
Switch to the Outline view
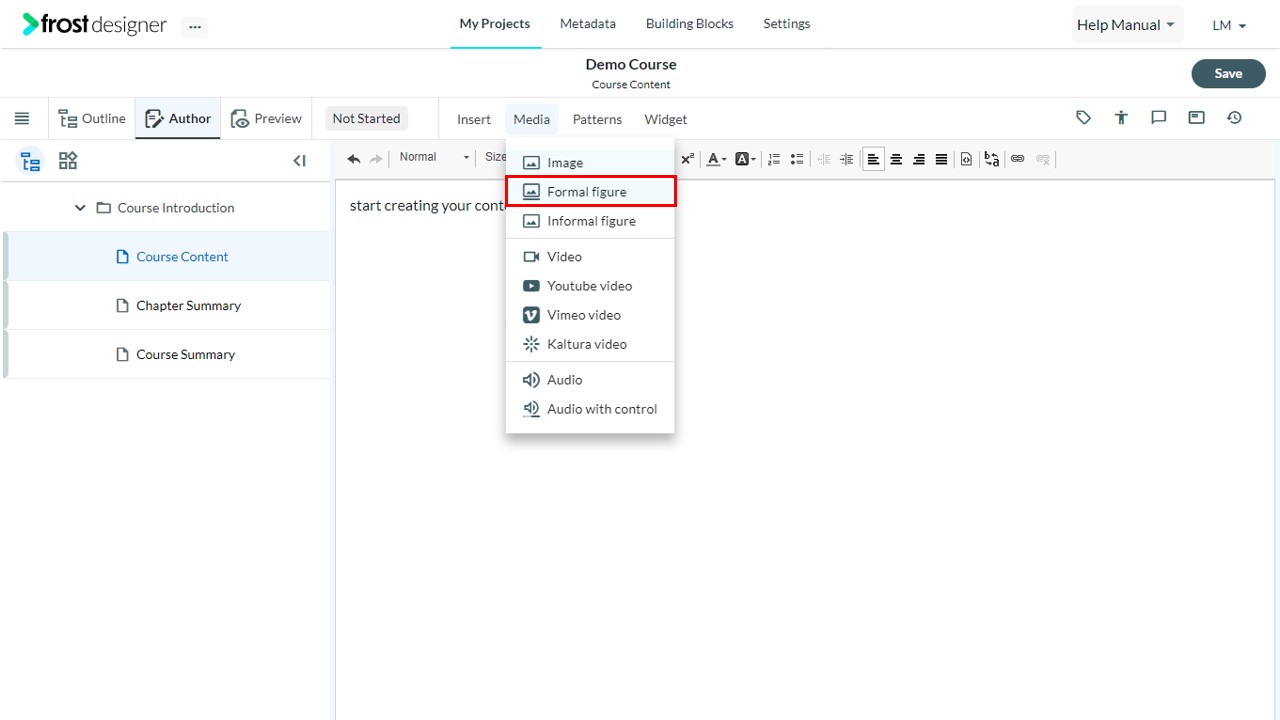[x=91, y=119]
